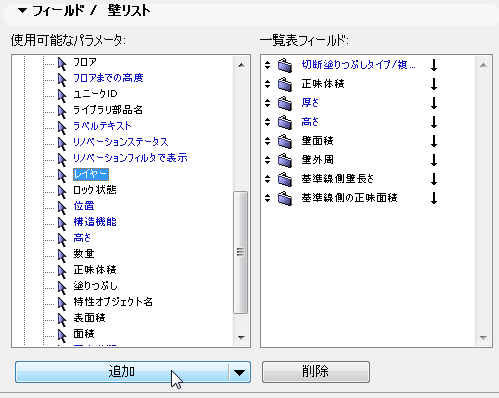Select the 切断塗りつぶしタイプ schedule field
The width and height of the screenshot is (499, 398).
(x=358, y=65)
